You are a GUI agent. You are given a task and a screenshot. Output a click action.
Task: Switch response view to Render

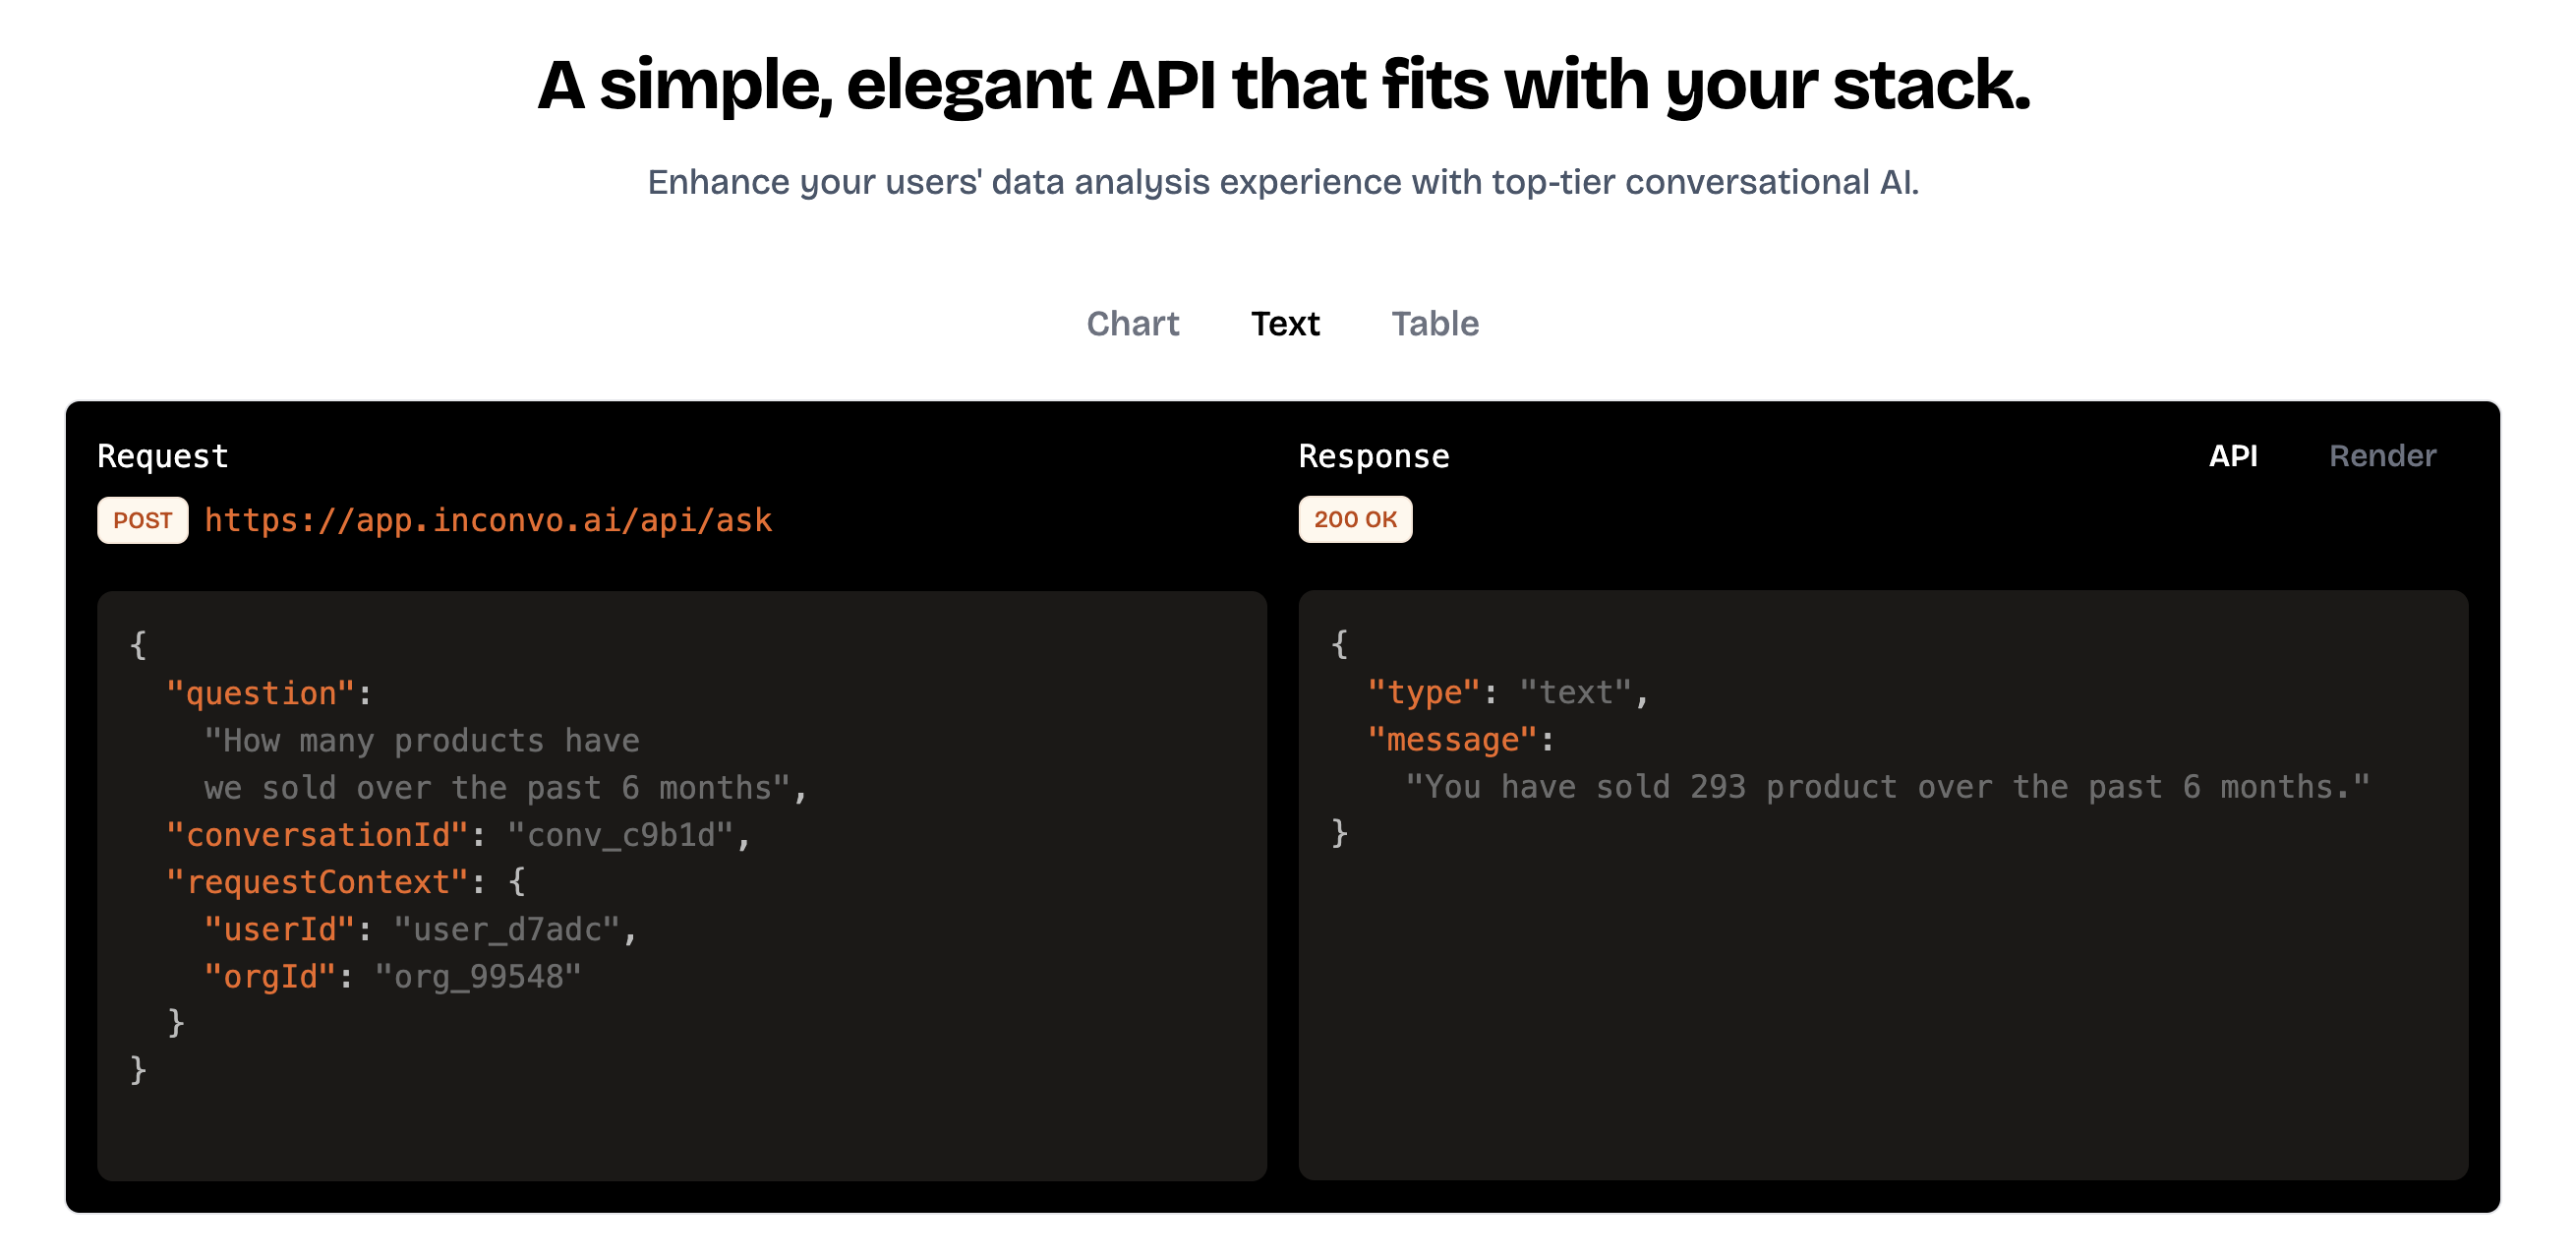2381,455
